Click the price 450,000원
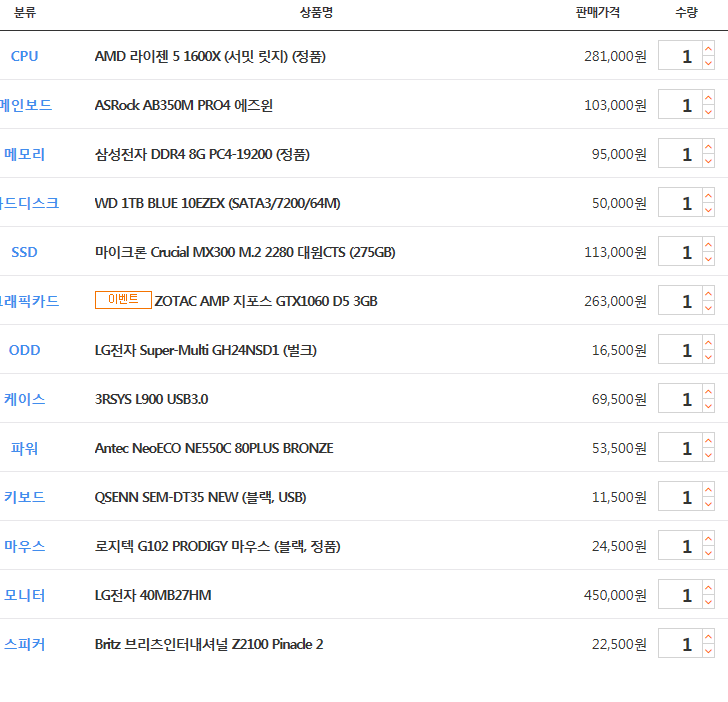The height and width of the screenshot is (702, 728). pyautogui.click(x=615, y=595)
